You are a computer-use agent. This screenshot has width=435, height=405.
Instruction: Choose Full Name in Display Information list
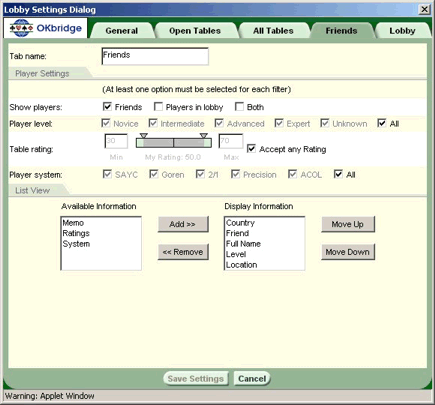[x=243, y=244]
